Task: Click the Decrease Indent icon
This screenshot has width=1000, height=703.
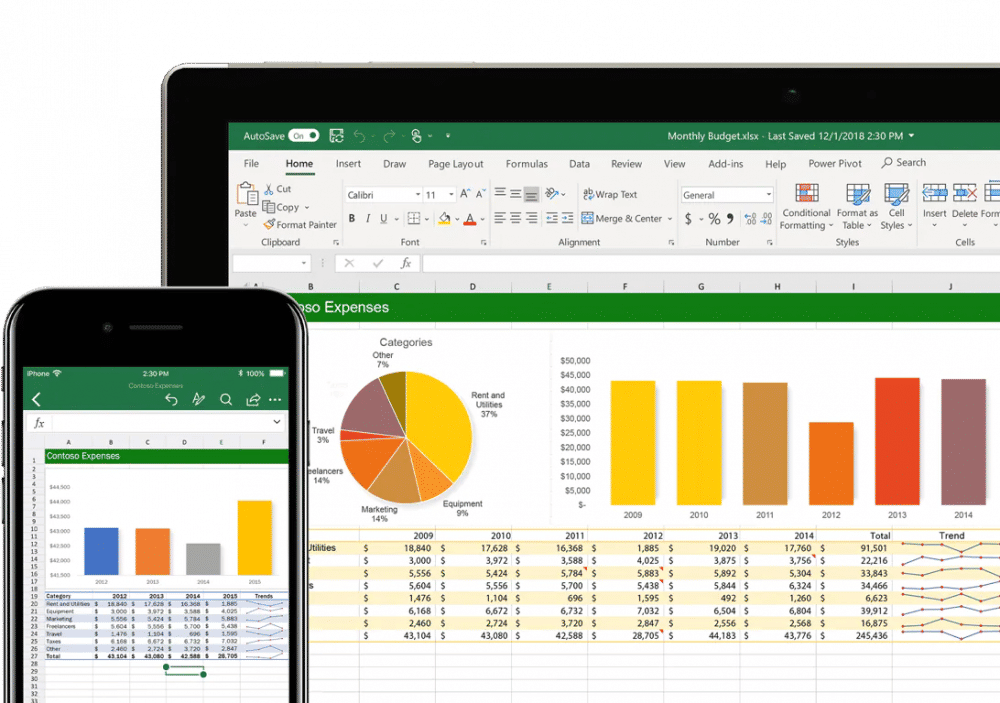Action: point(552,218)
